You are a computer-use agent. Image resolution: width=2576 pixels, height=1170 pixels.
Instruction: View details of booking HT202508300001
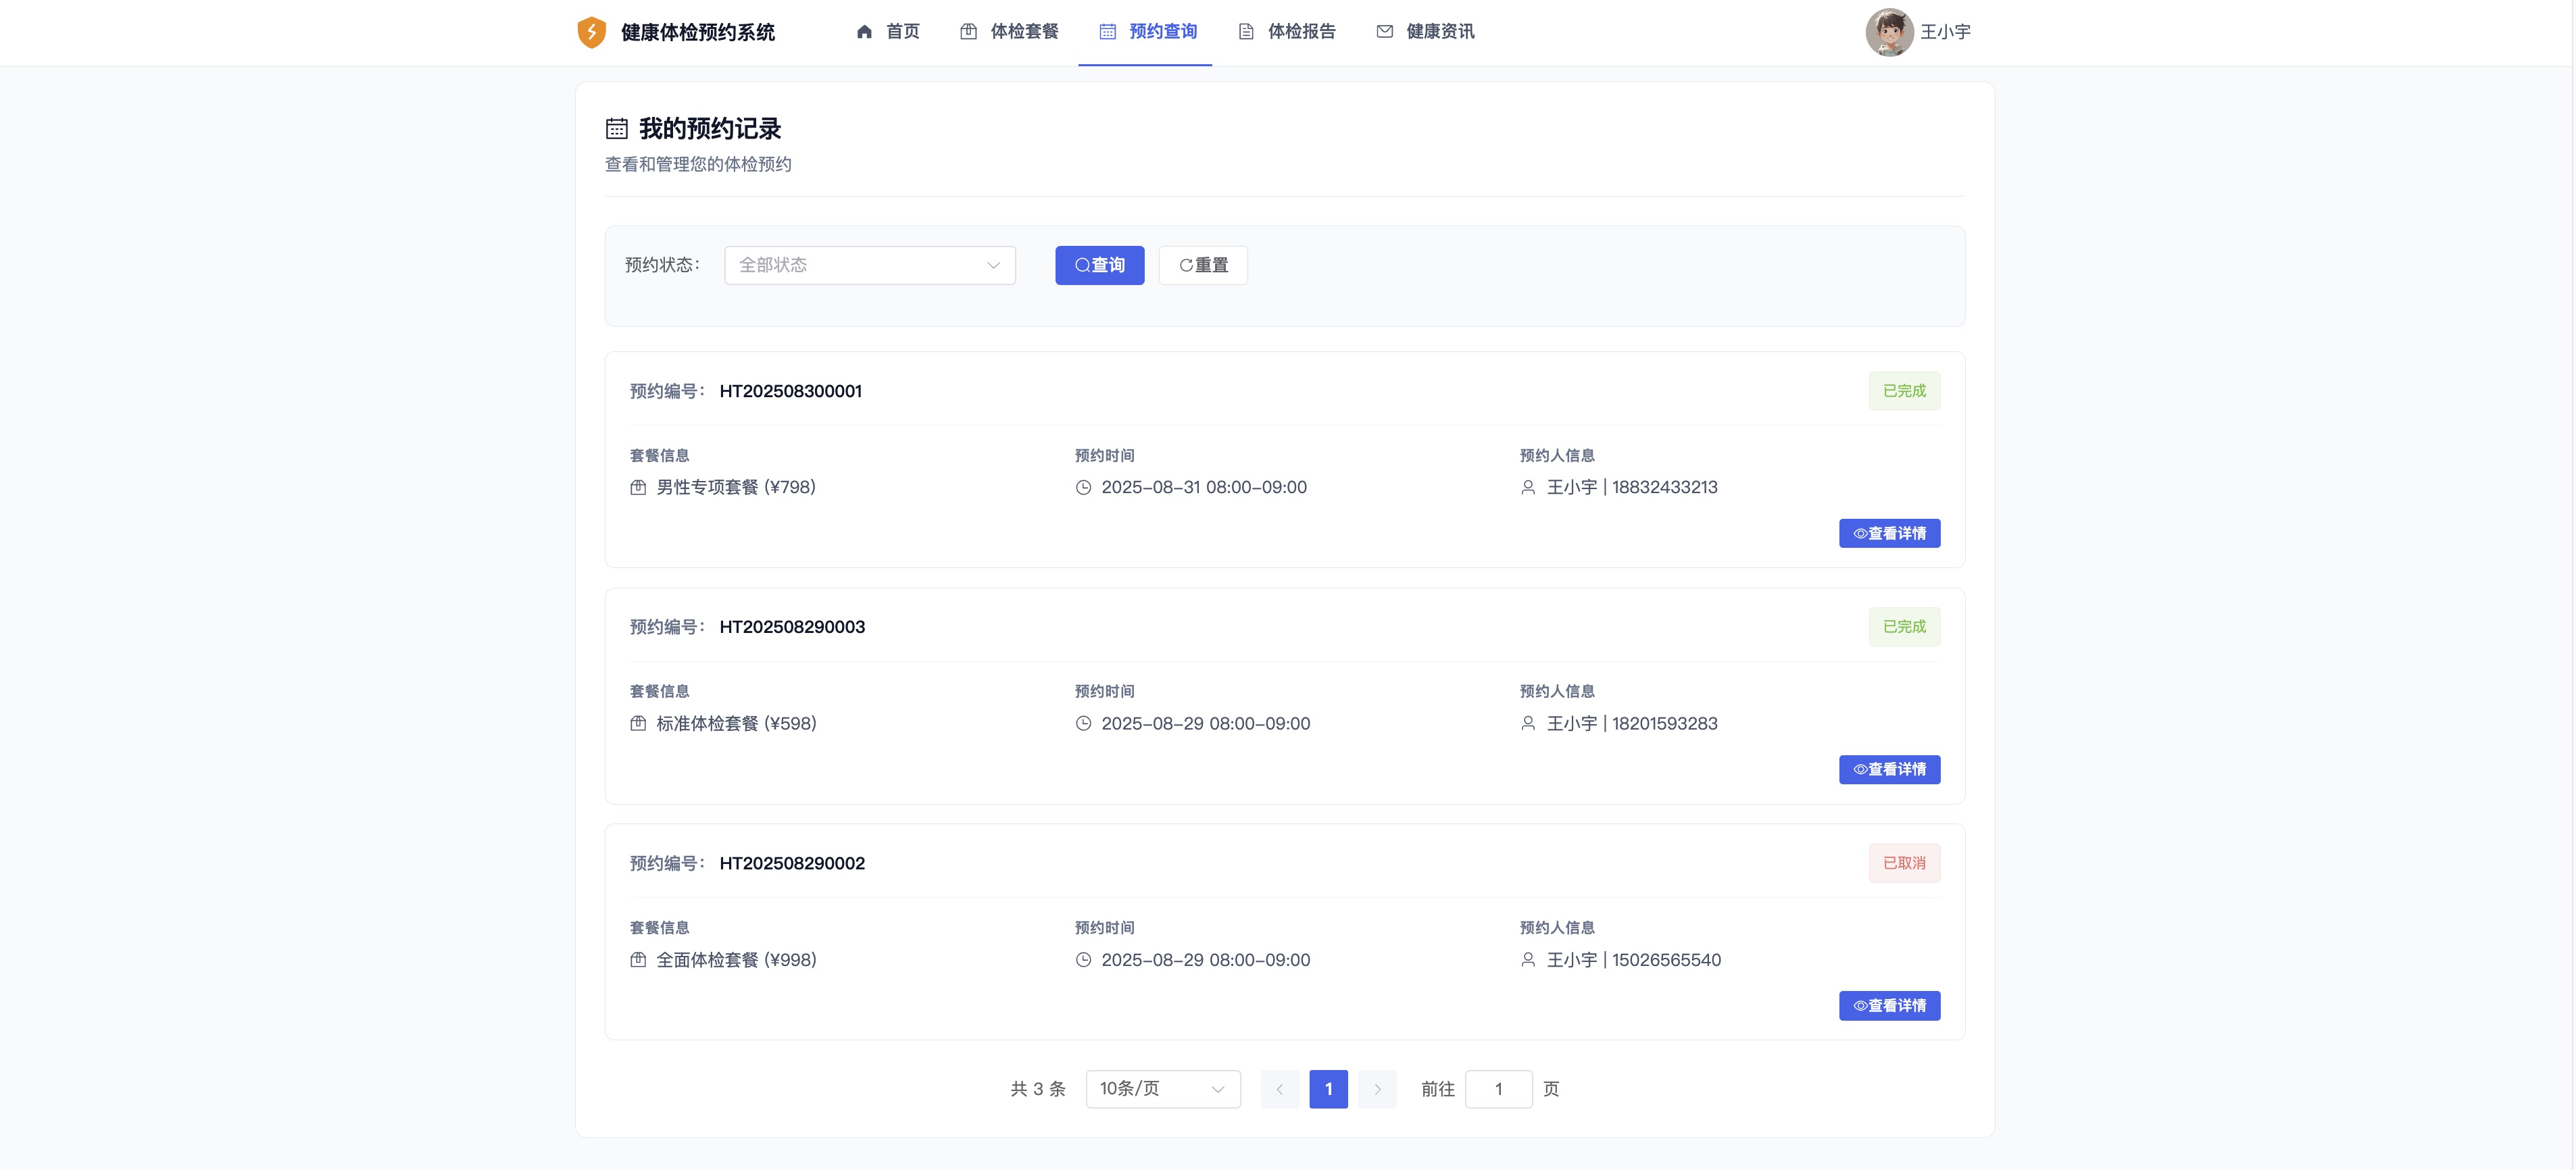(x=1889, y=533)
